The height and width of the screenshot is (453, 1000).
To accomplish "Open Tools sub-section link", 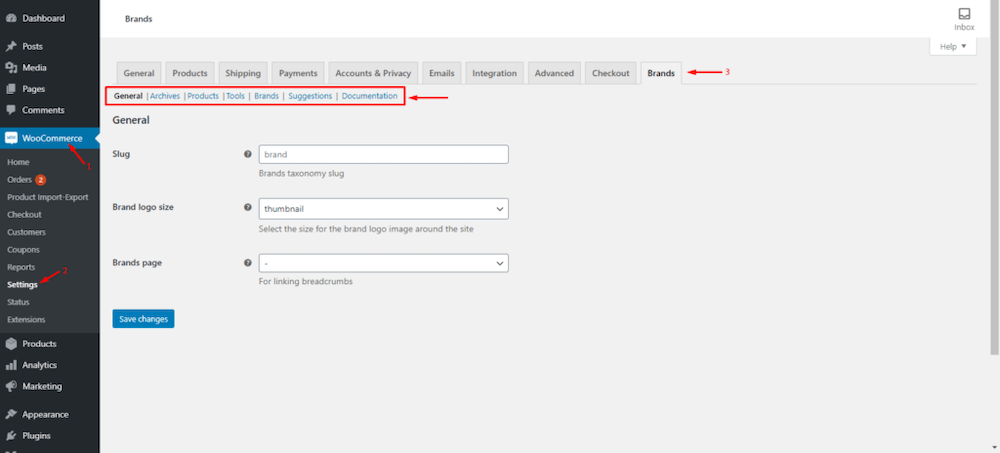I will (235, 96).
